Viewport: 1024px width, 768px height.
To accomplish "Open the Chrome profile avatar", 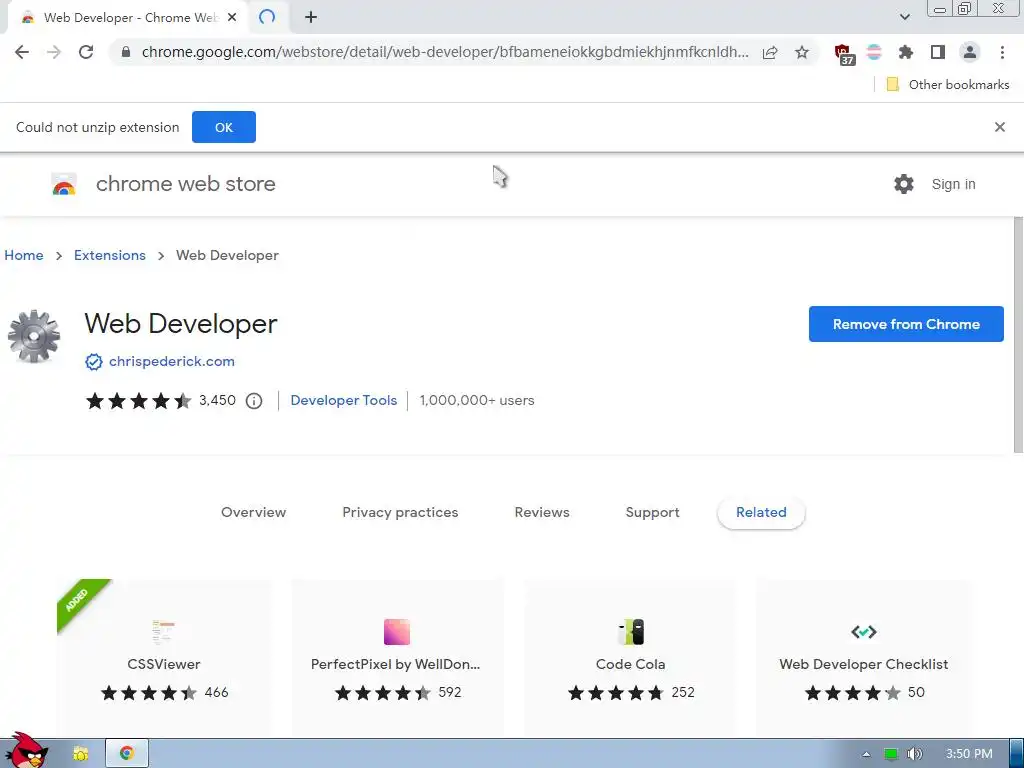I will point(970,52).
